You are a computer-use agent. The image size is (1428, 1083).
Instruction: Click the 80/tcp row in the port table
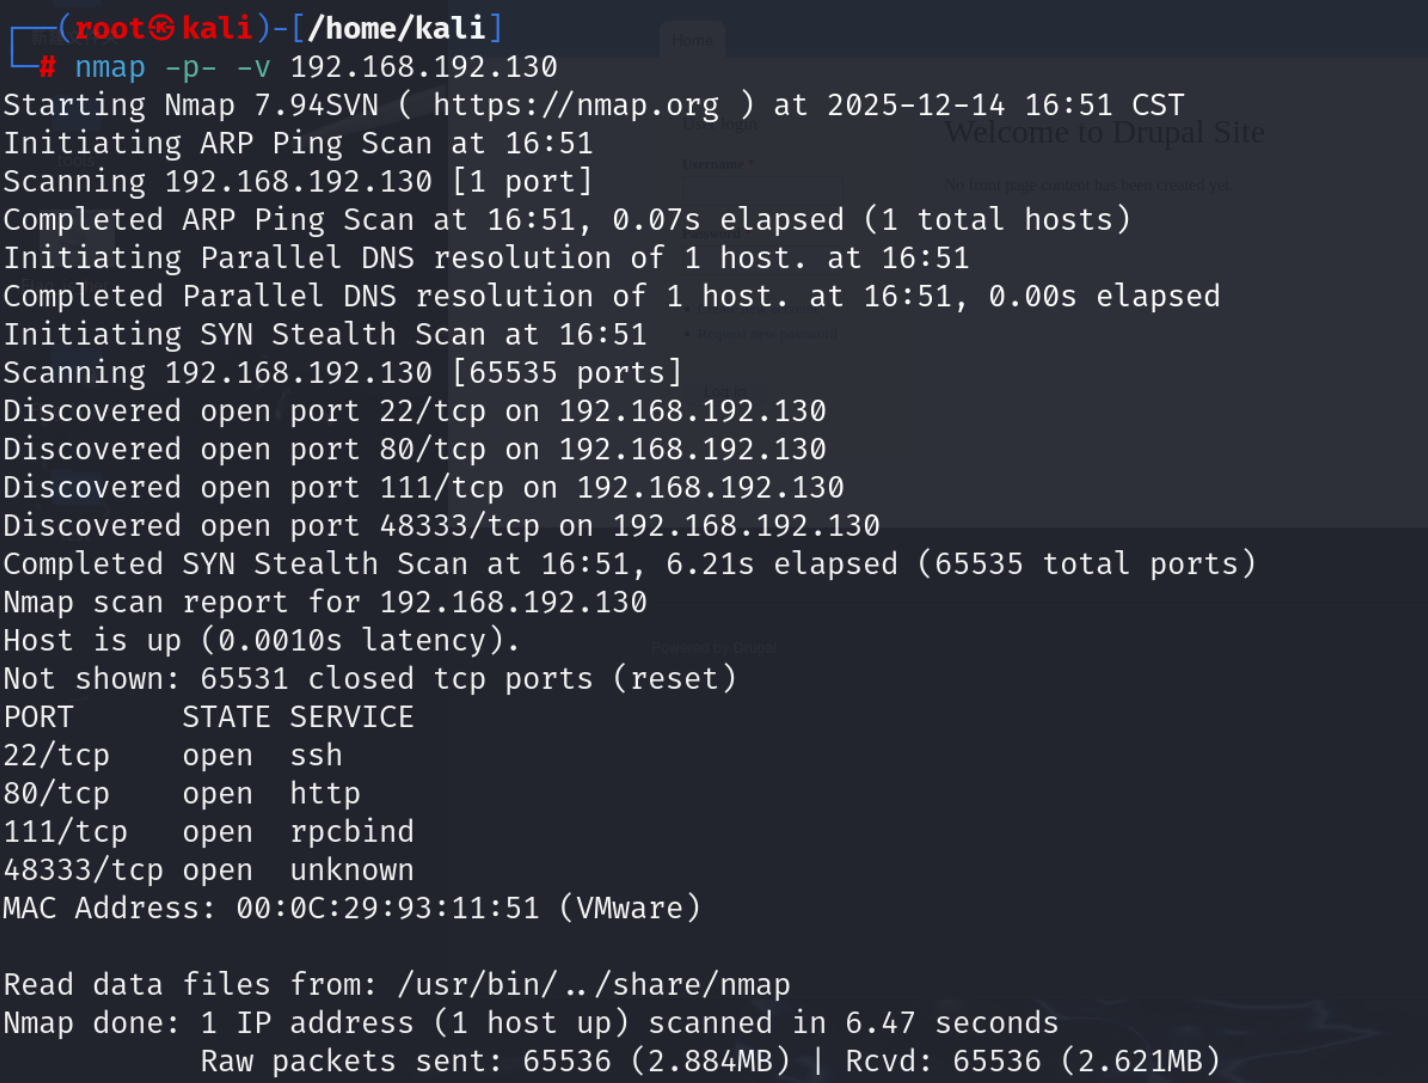(x=56, y=793)
